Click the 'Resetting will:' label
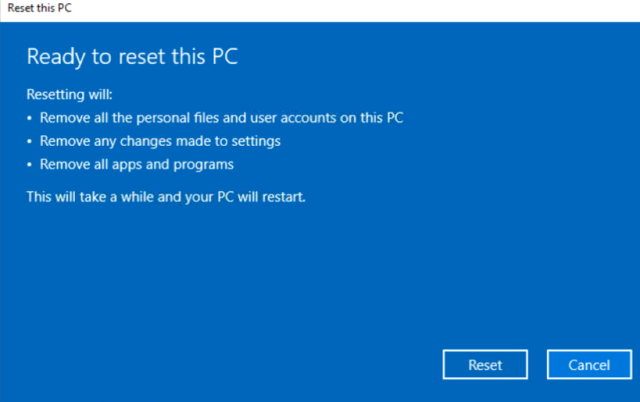This screenshot has height=402, width=640. tap(69, 96)
